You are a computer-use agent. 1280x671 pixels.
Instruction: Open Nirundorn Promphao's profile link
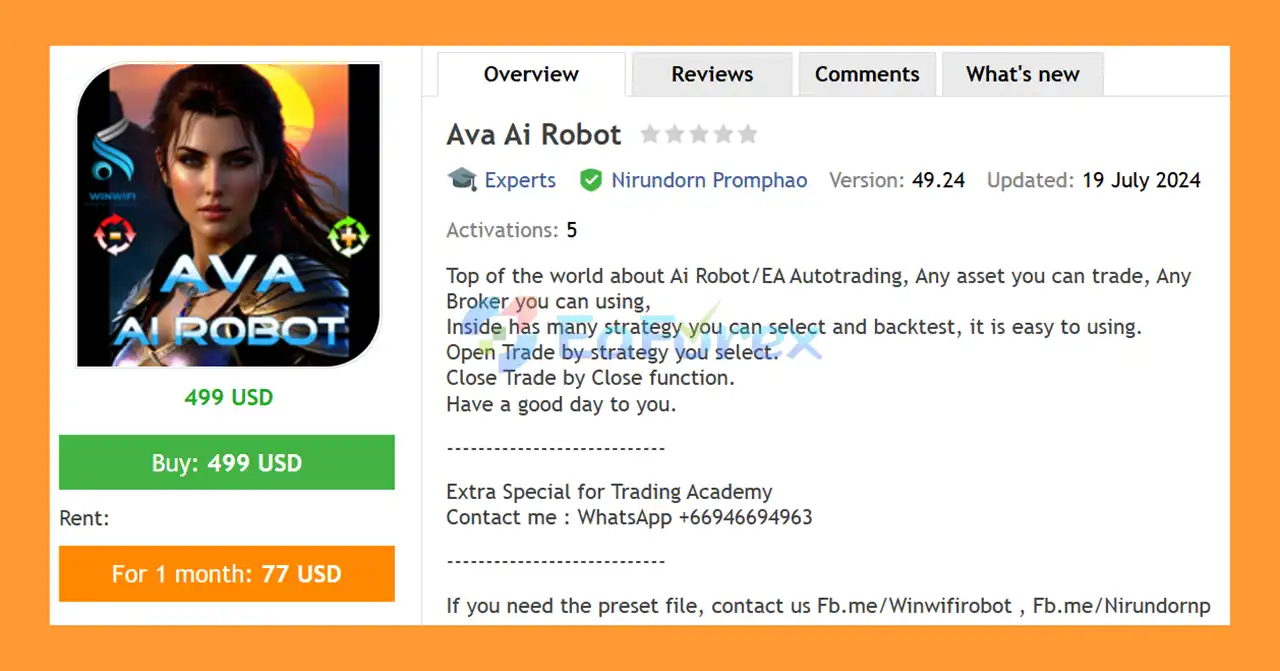[710, 180]
